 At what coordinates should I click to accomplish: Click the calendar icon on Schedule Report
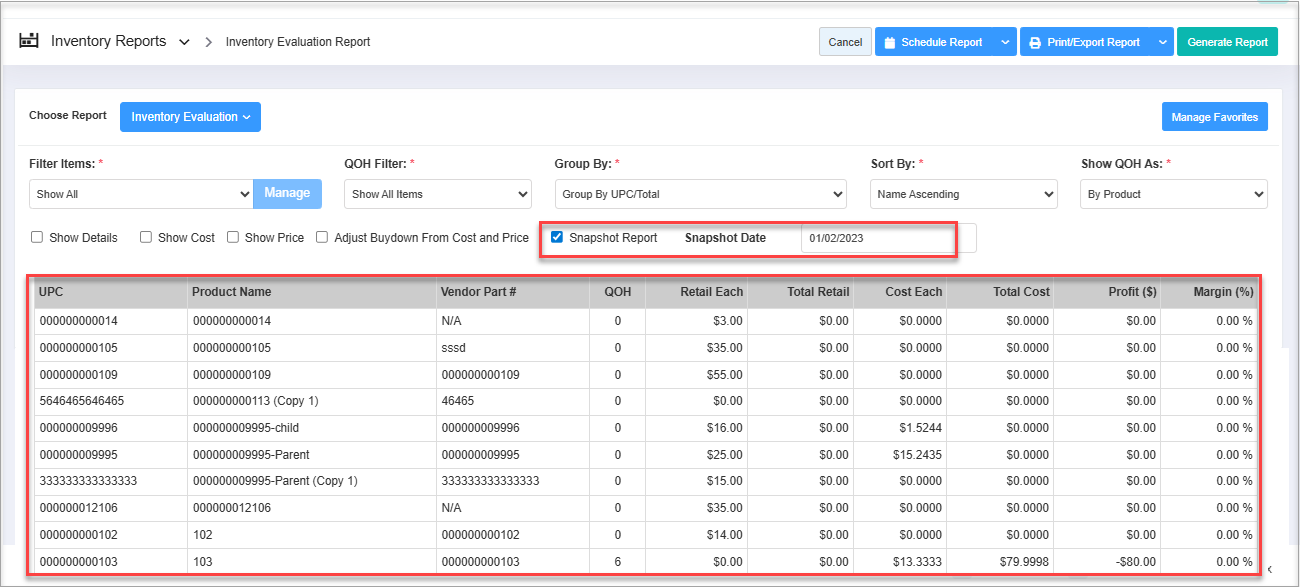889,42
